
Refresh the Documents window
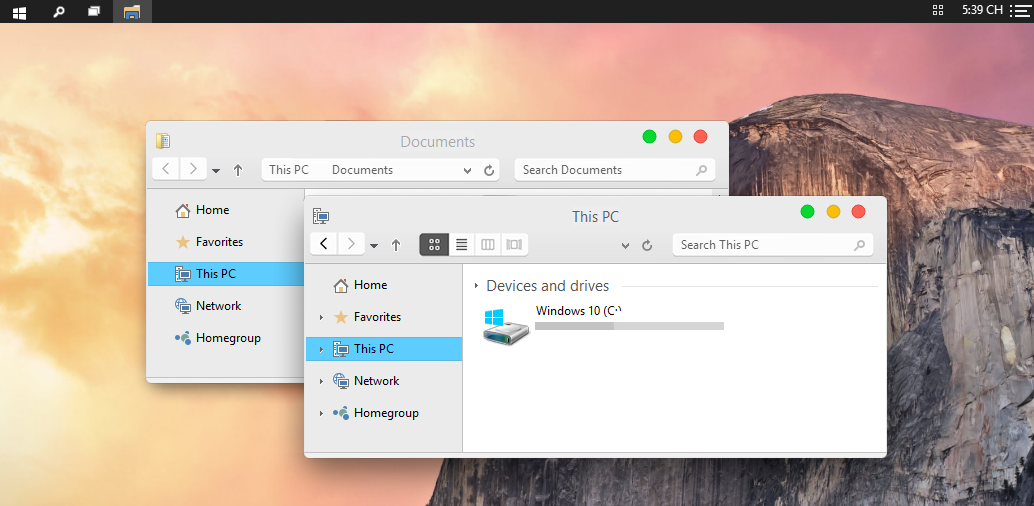(x=489, y=170)
